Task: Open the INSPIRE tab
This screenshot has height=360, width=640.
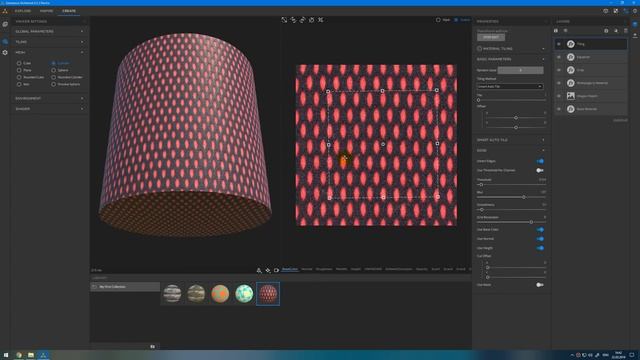Action: (46, 11)
